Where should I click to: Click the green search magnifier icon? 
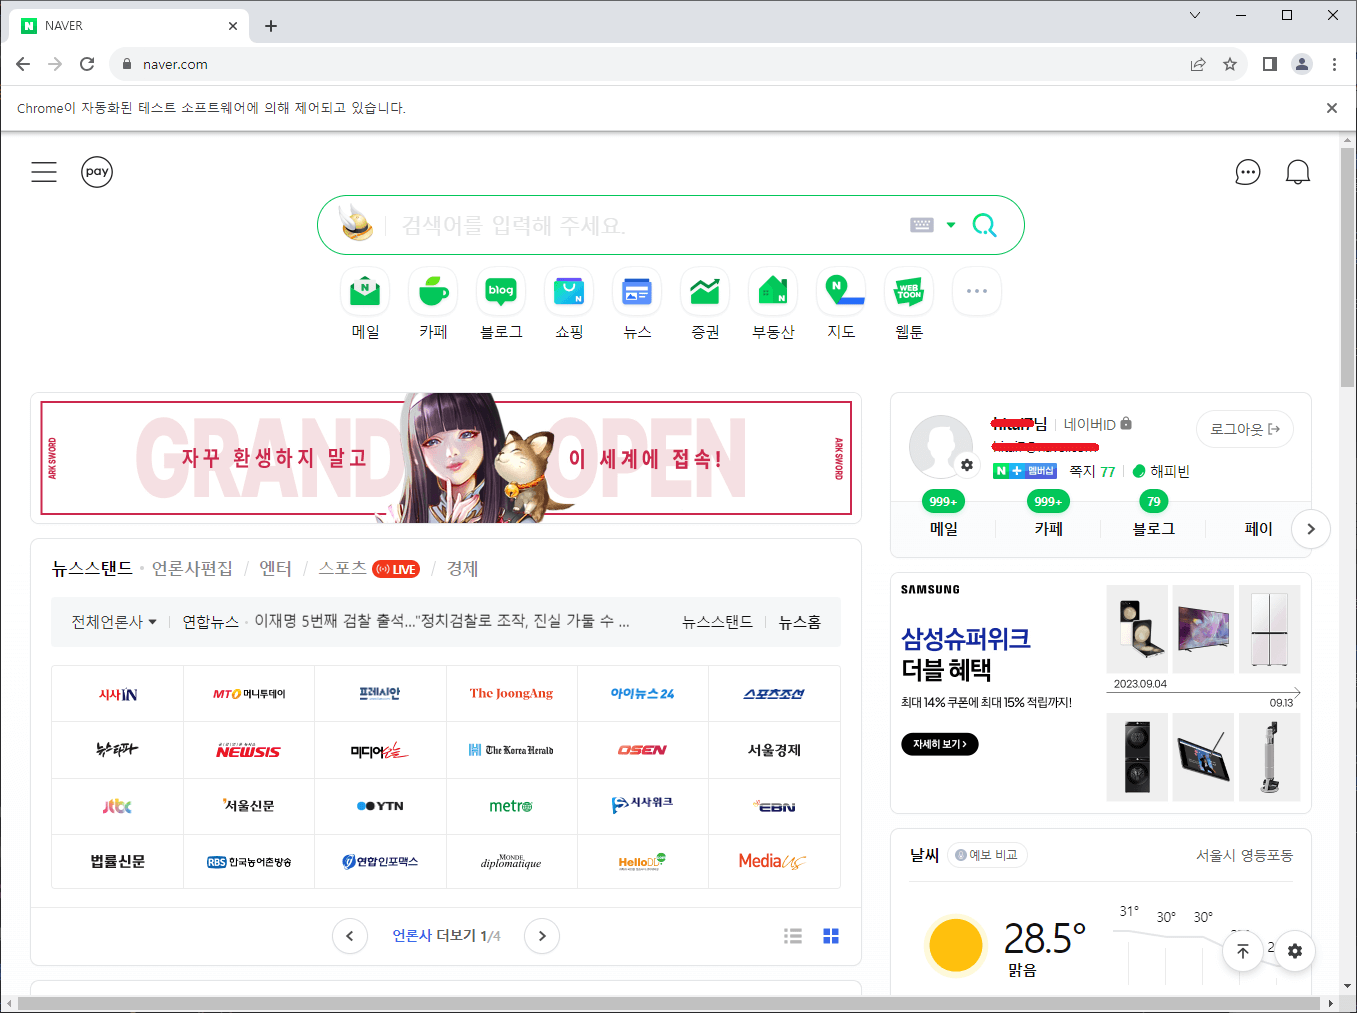point(984,225)
